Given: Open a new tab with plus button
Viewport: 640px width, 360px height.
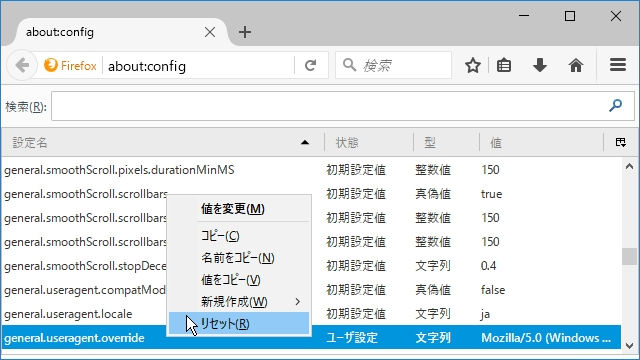Looking at the screenshot, I should (245, 32).
